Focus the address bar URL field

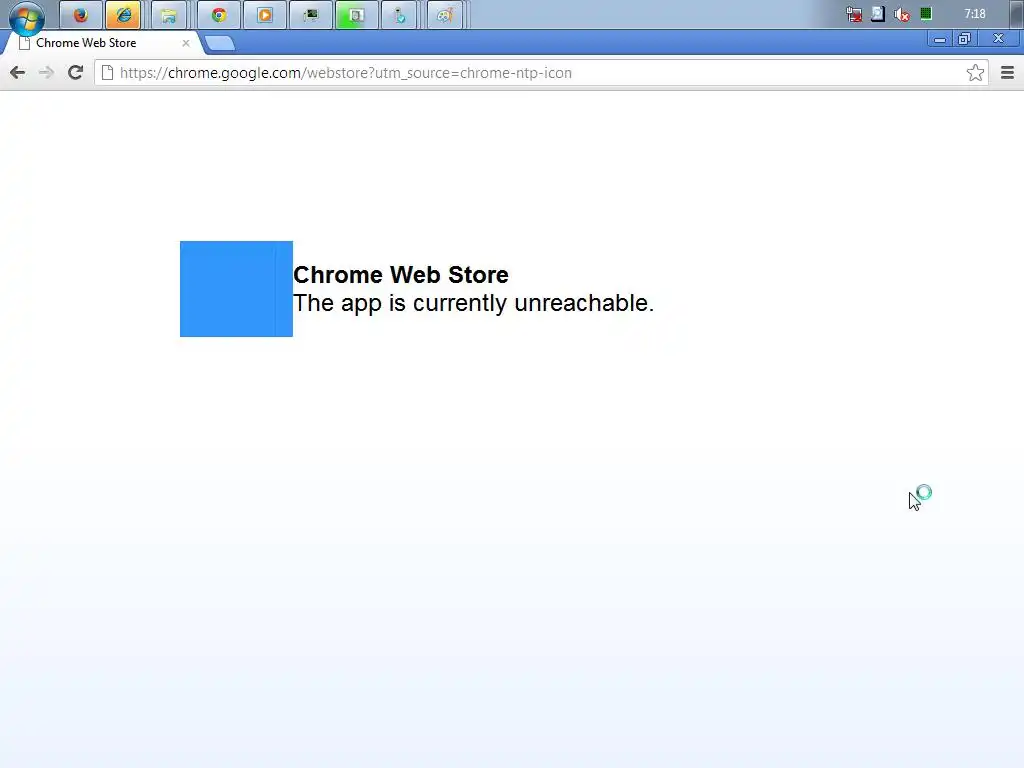pos(541,72)
